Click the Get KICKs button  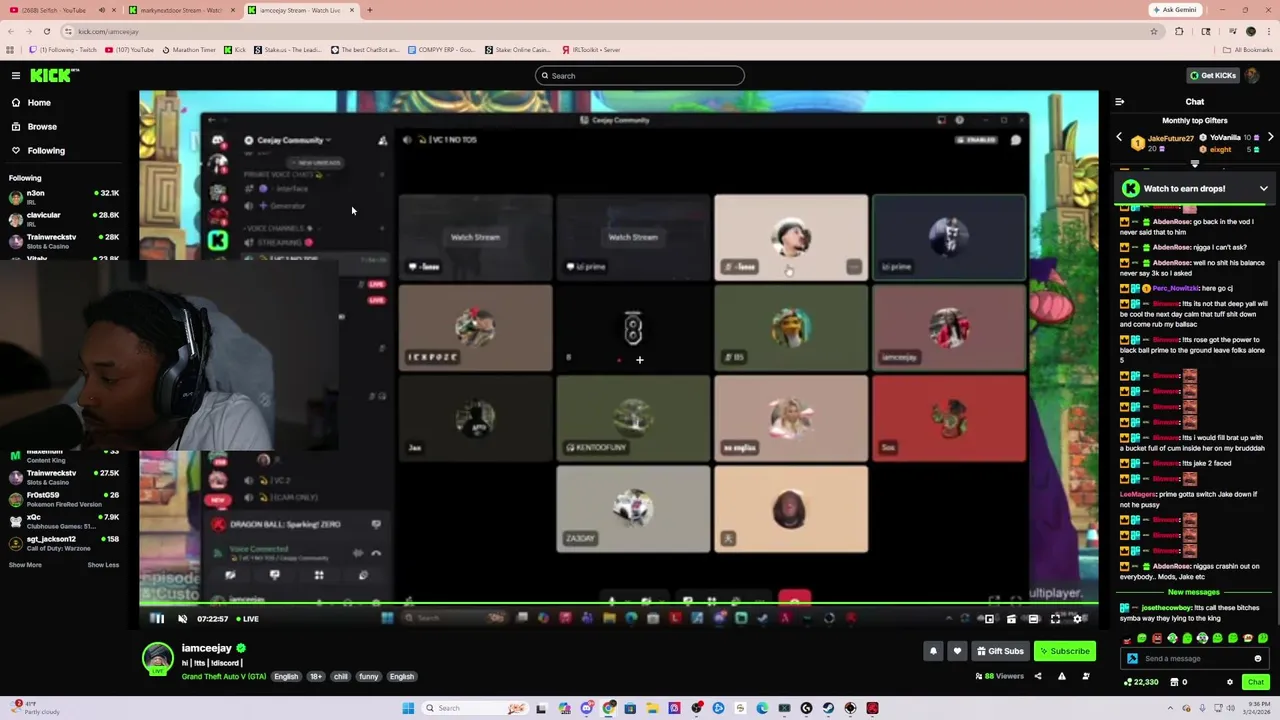pyautogui.click(x=1212, y=75)
